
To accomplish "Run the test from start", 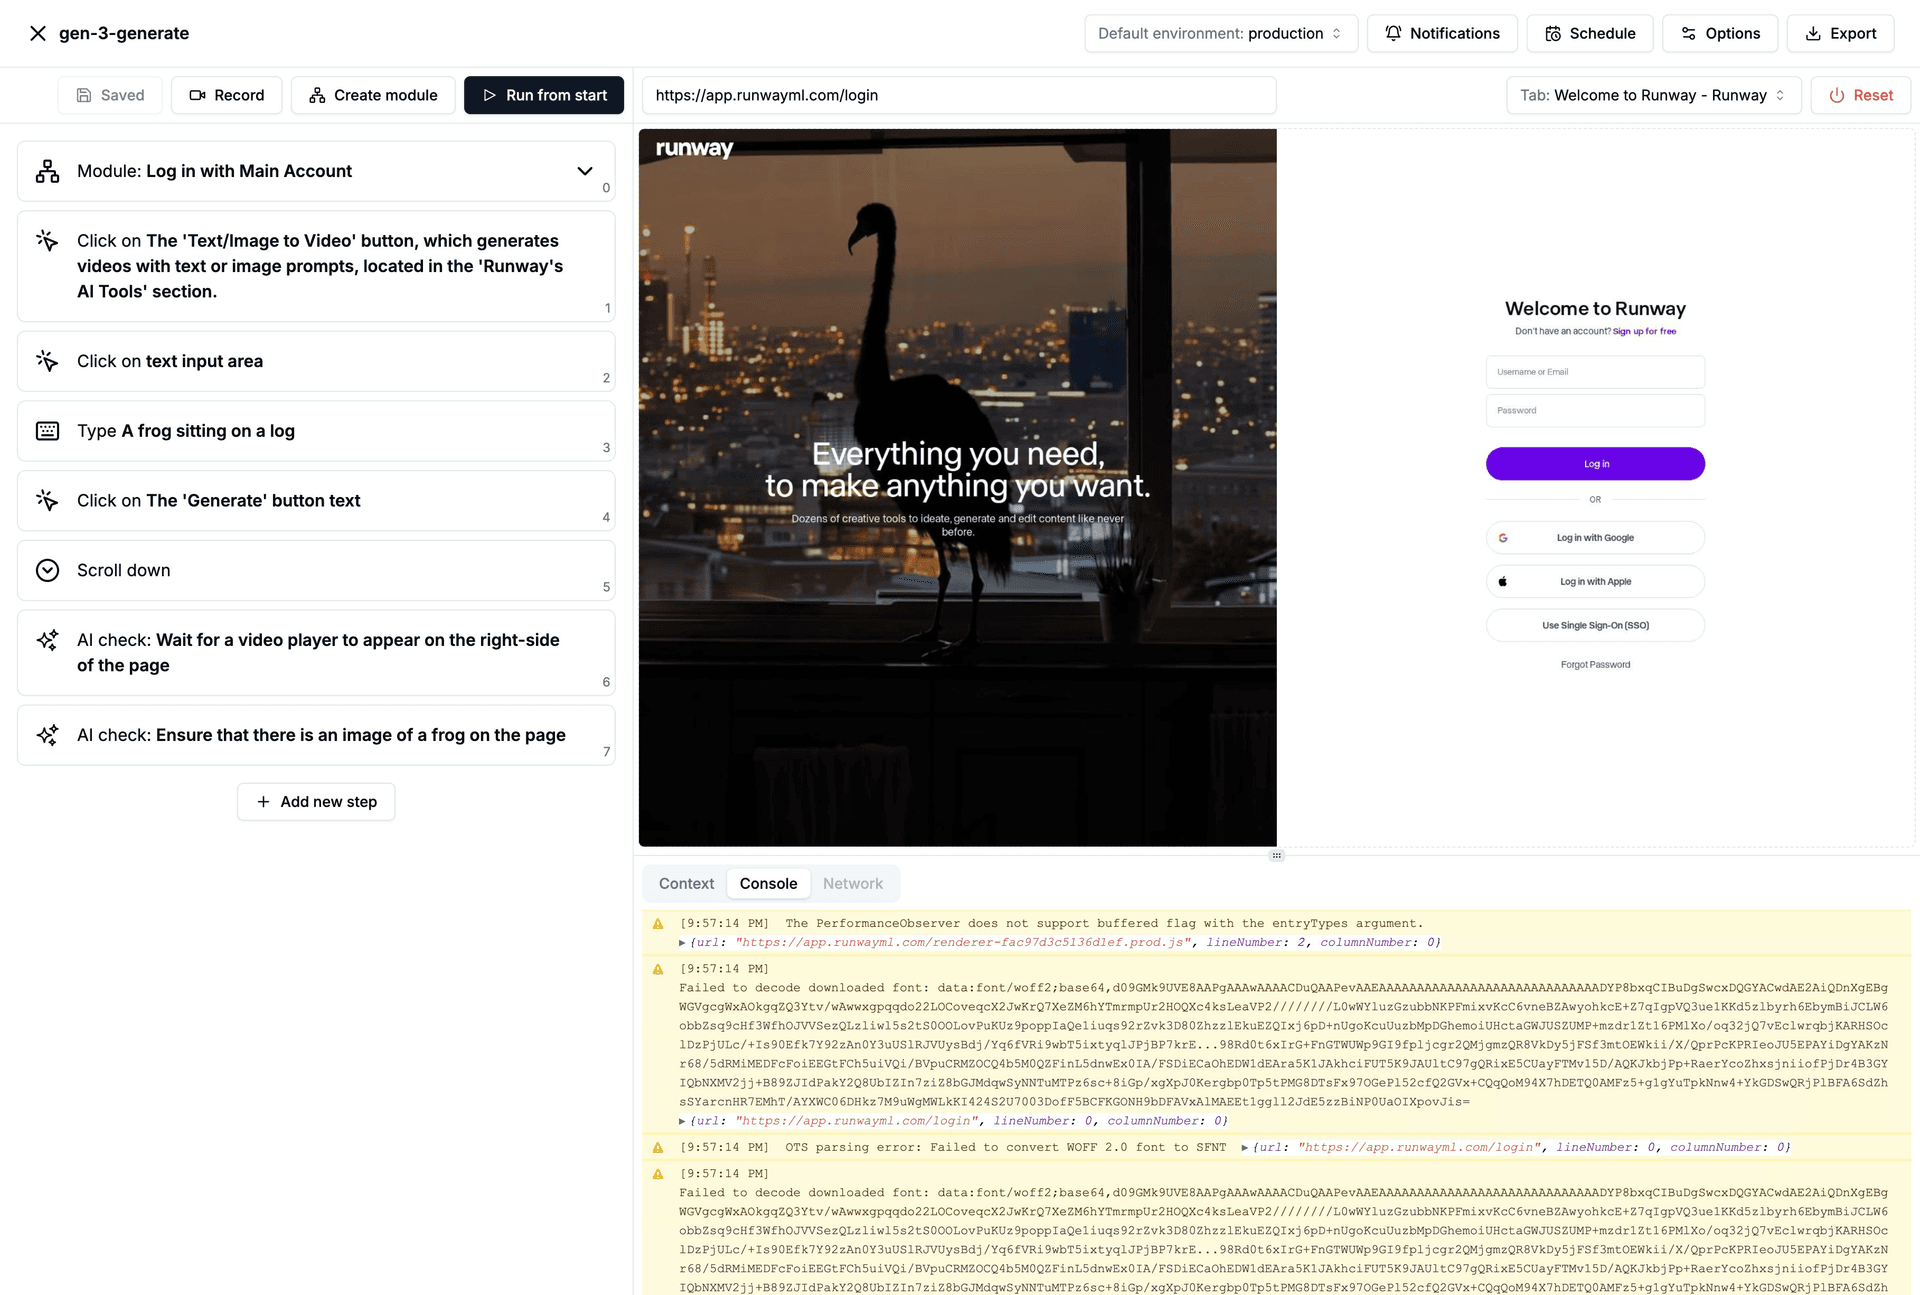I will click(544, 95).
